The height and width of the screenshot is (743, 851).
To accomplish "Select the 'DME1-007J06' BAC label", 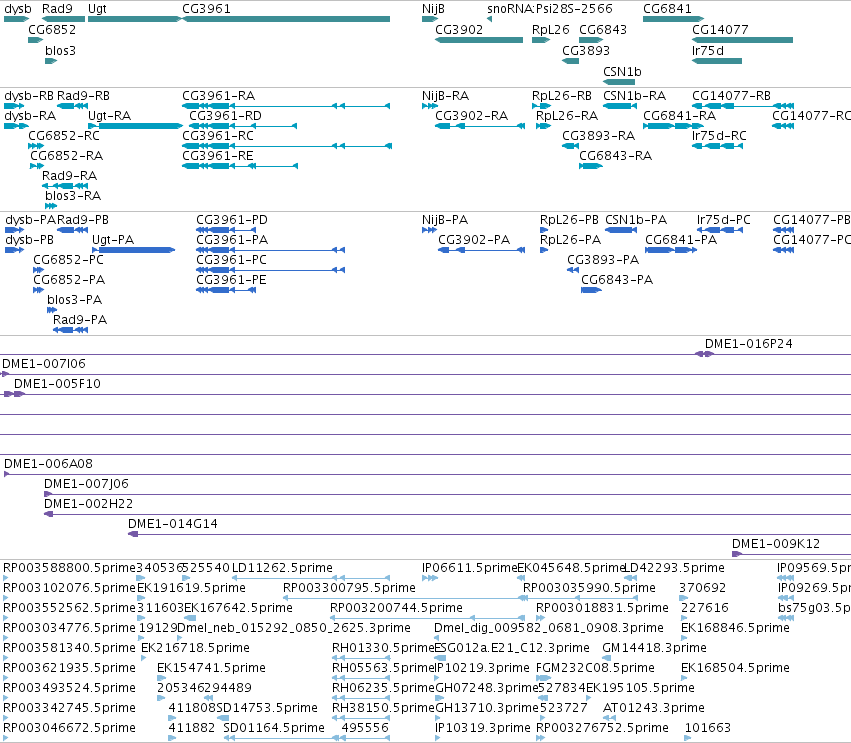I will pyautogui.click(x=86, y=484).
